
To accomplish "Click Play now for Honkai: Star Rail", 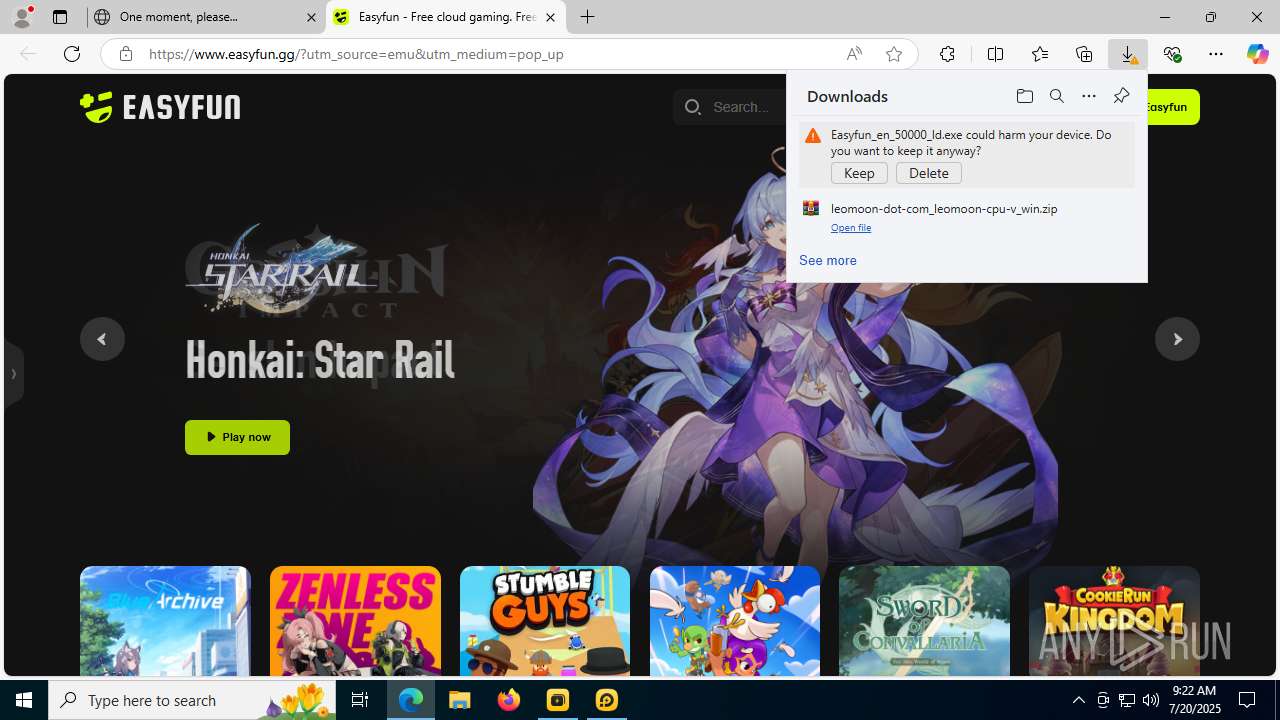I will tap(237, 437).
